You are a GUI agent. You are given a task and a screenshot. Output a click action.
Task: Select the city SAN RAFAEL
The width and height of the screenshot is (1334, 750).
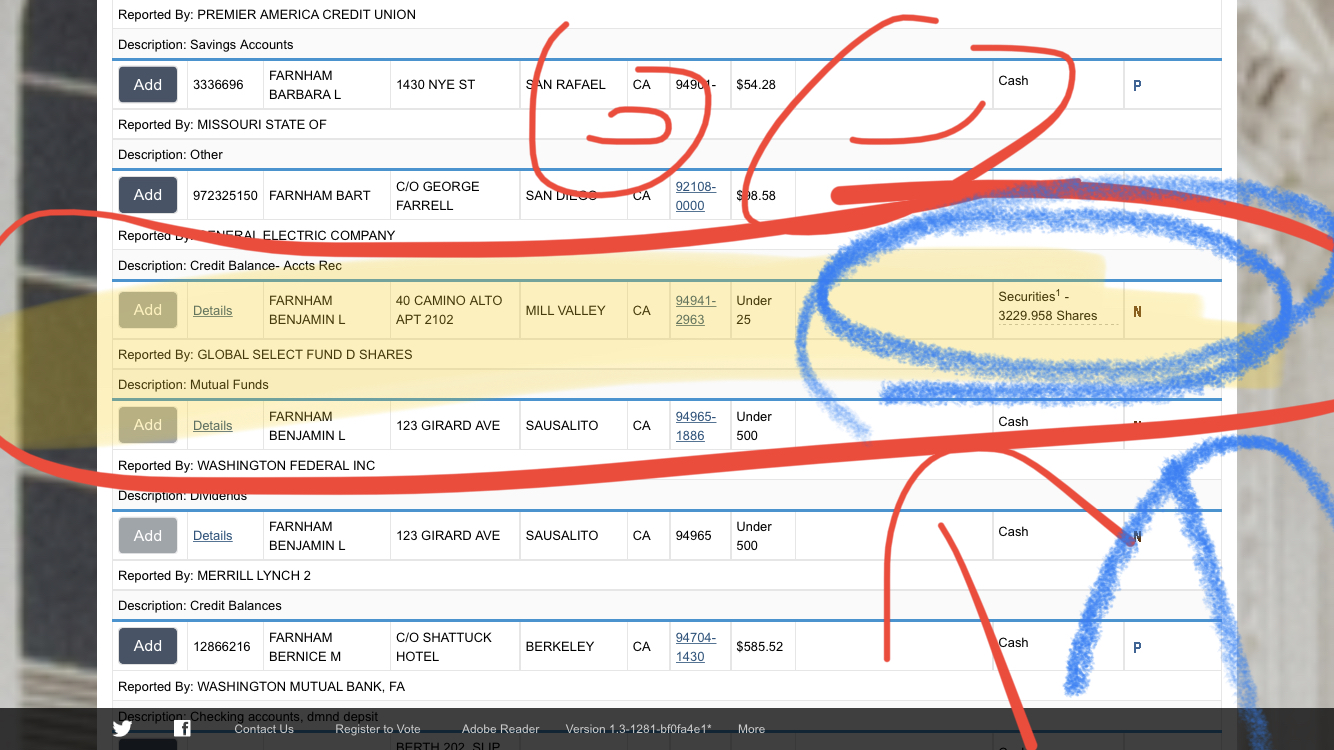pyautogui.click(x=566, y=85)
